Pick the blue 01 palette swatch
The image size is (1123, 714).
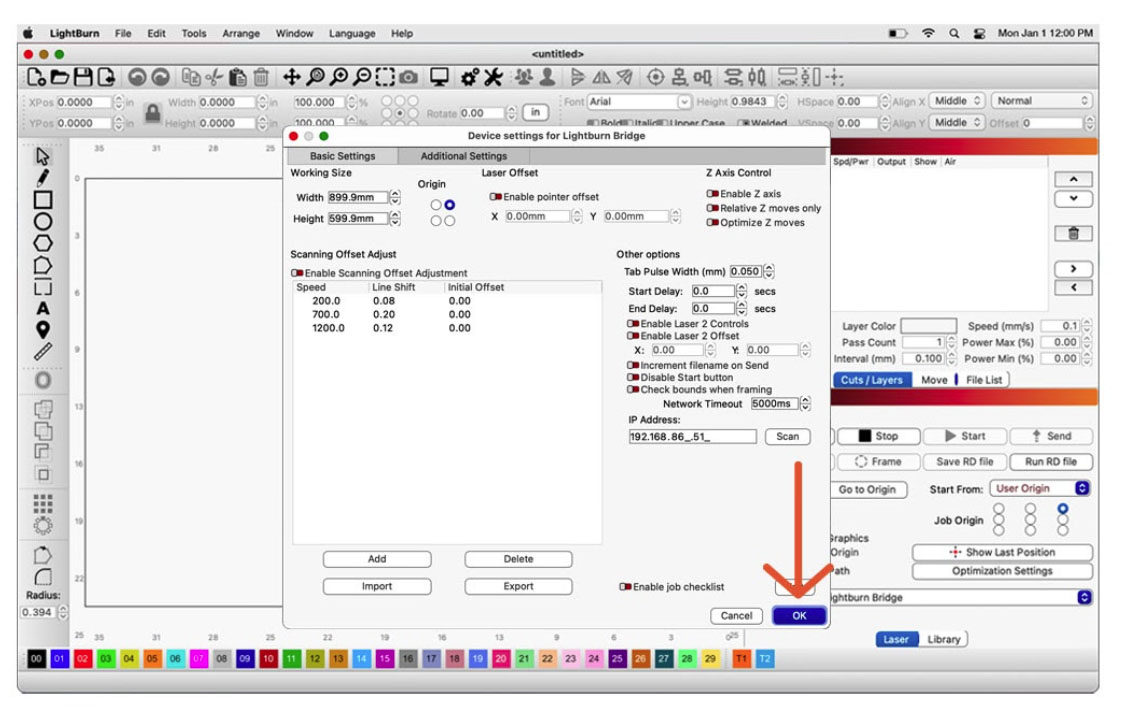59,659
